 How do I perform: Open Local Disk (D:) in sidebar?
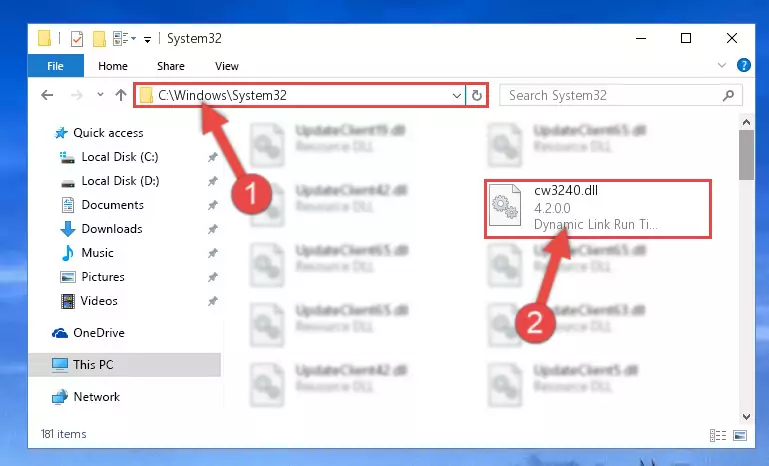click(109, 181)
